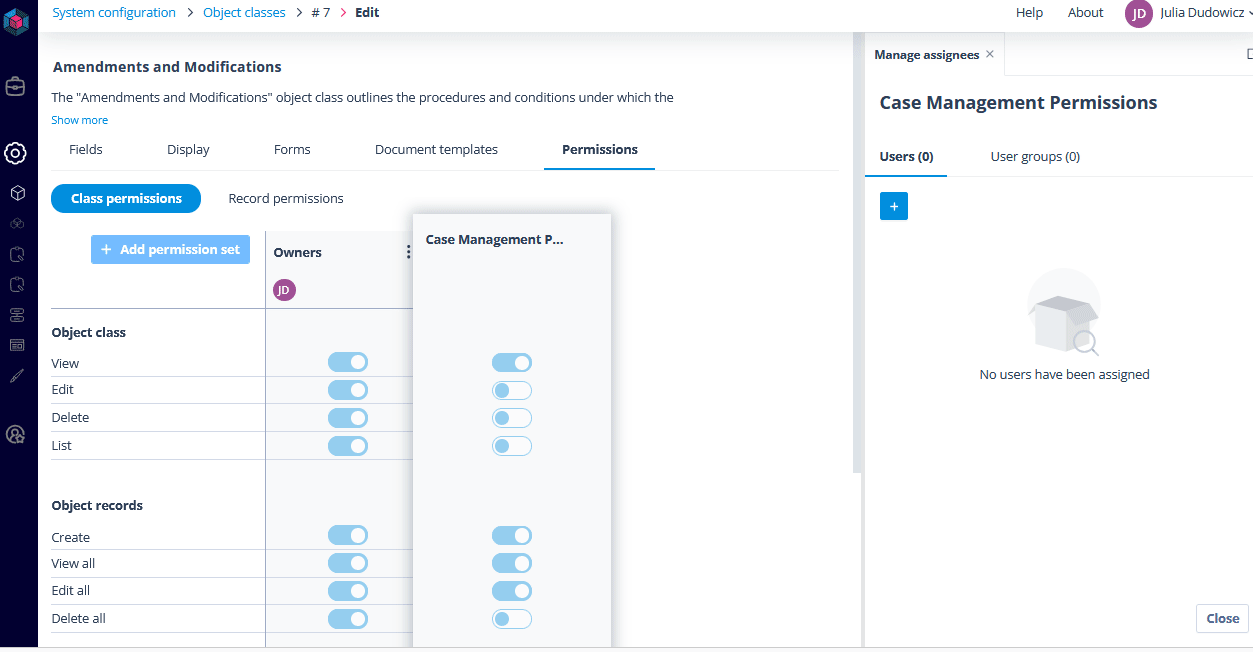
Task: Toggle Case Management Create records permission
Action: click(512, 536)
